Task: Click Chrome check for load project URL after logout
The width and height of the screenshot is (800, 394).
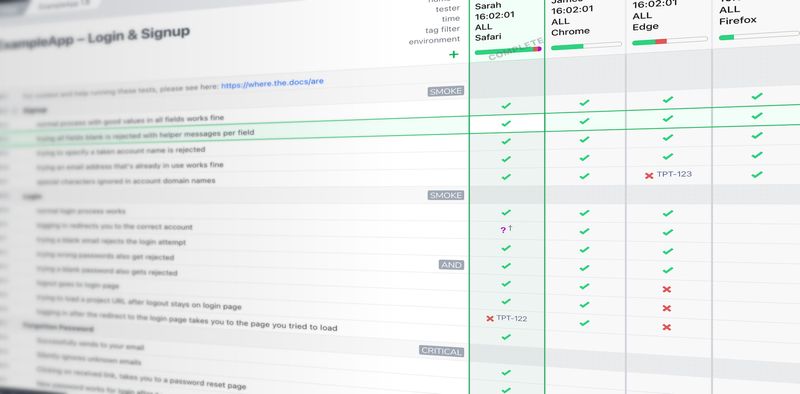Action: point(584,323)
